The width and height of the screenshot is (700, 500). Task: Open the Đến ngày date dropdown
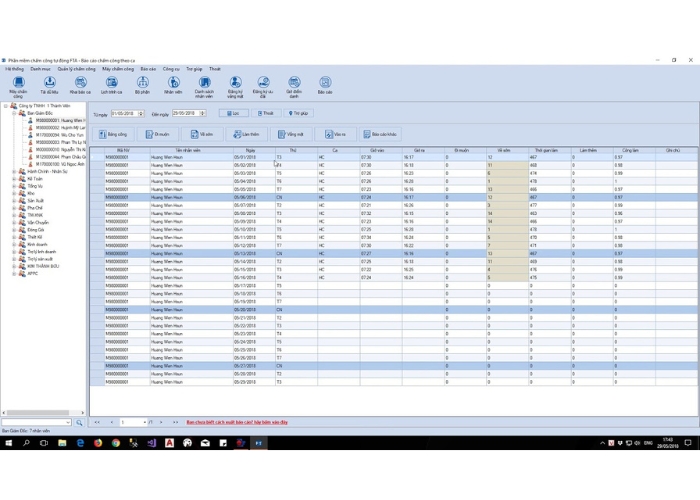(202, 114)
